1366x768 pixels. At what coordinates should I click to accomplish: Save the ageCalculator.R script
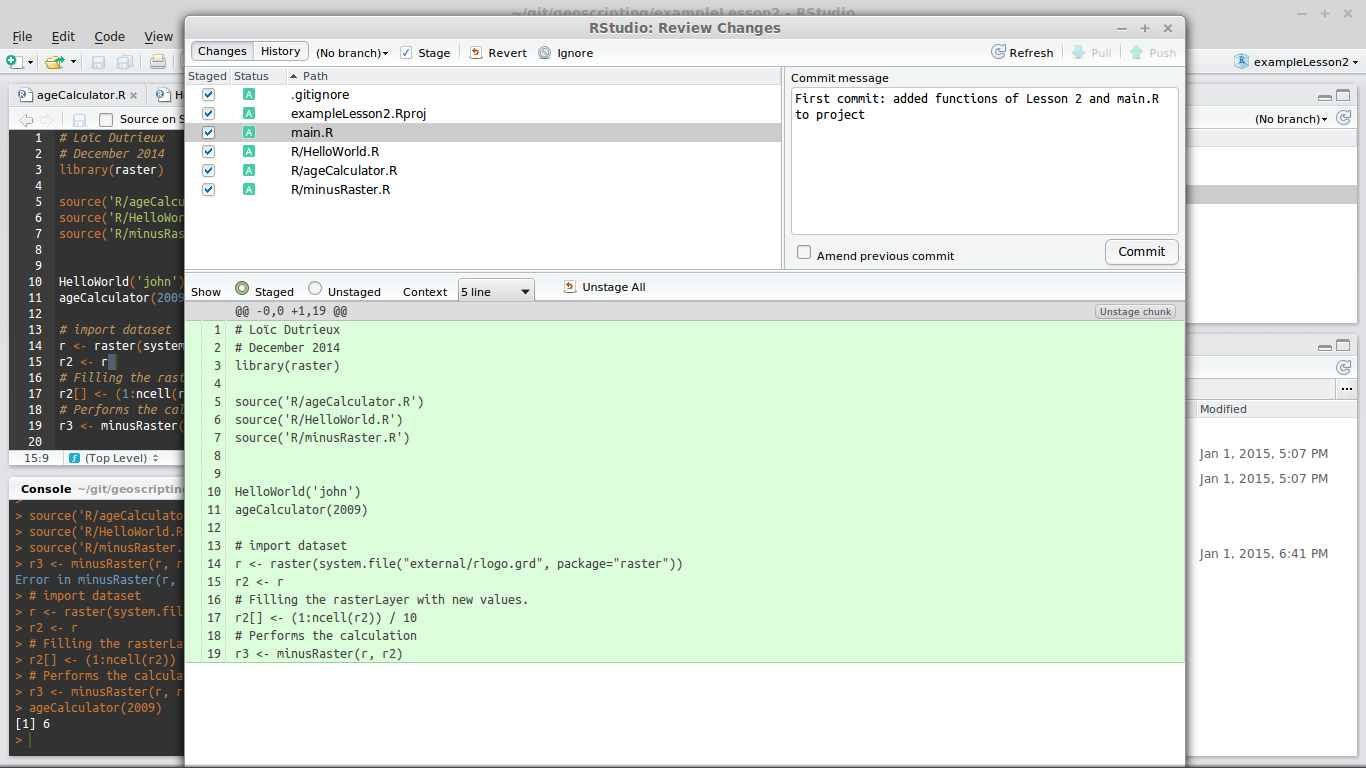(97, 62)
